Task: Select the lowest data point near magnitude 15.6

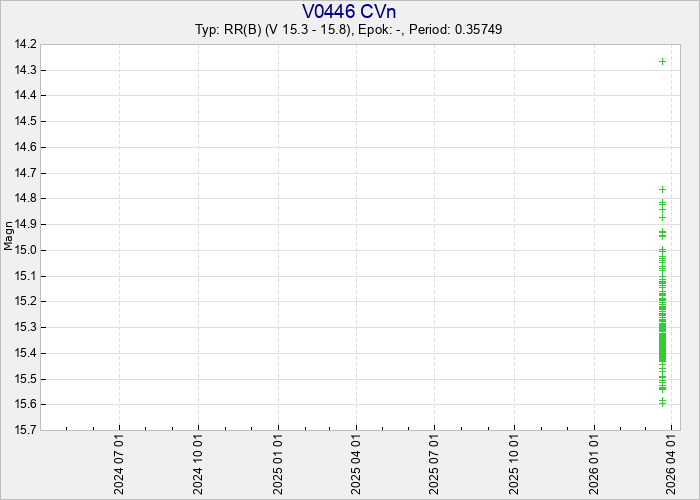Action: 662,402
